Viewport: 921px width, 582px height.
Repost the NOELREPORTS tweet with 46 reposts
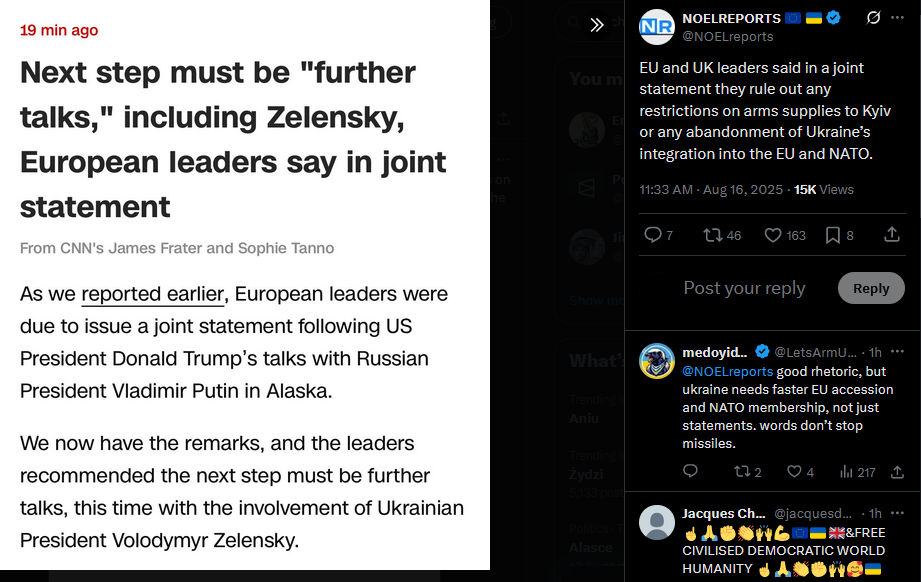722,235
